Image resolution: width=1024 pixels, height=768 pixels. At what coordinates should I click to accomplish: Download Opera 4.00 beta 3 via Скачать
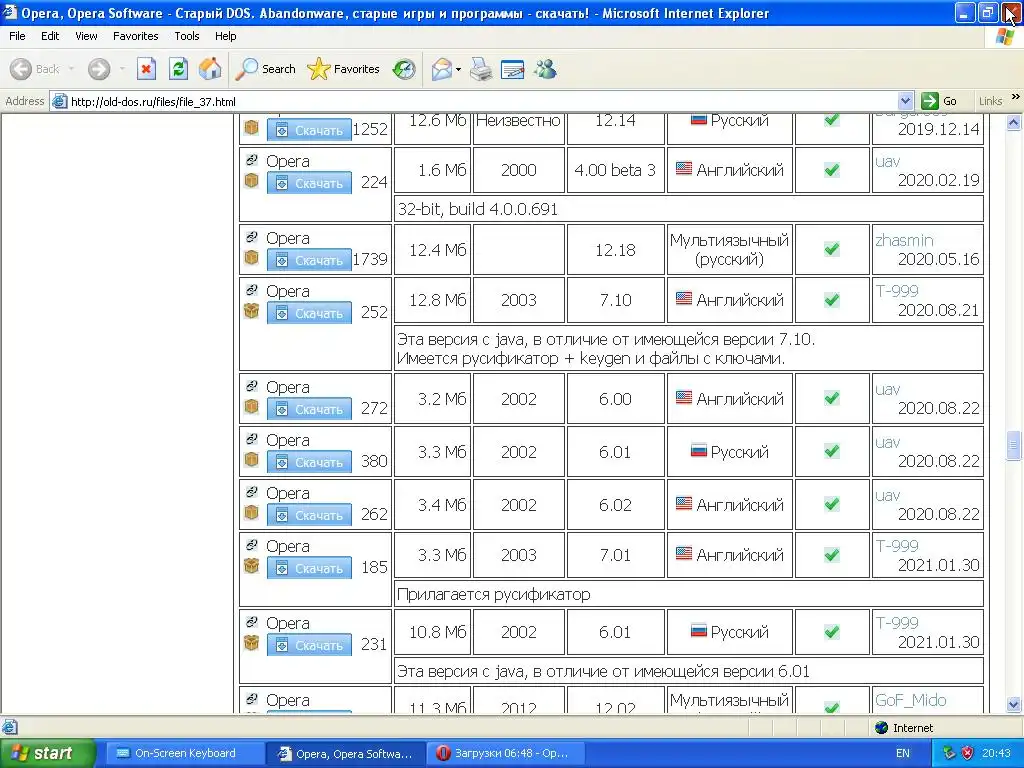[x=310, y=184]
